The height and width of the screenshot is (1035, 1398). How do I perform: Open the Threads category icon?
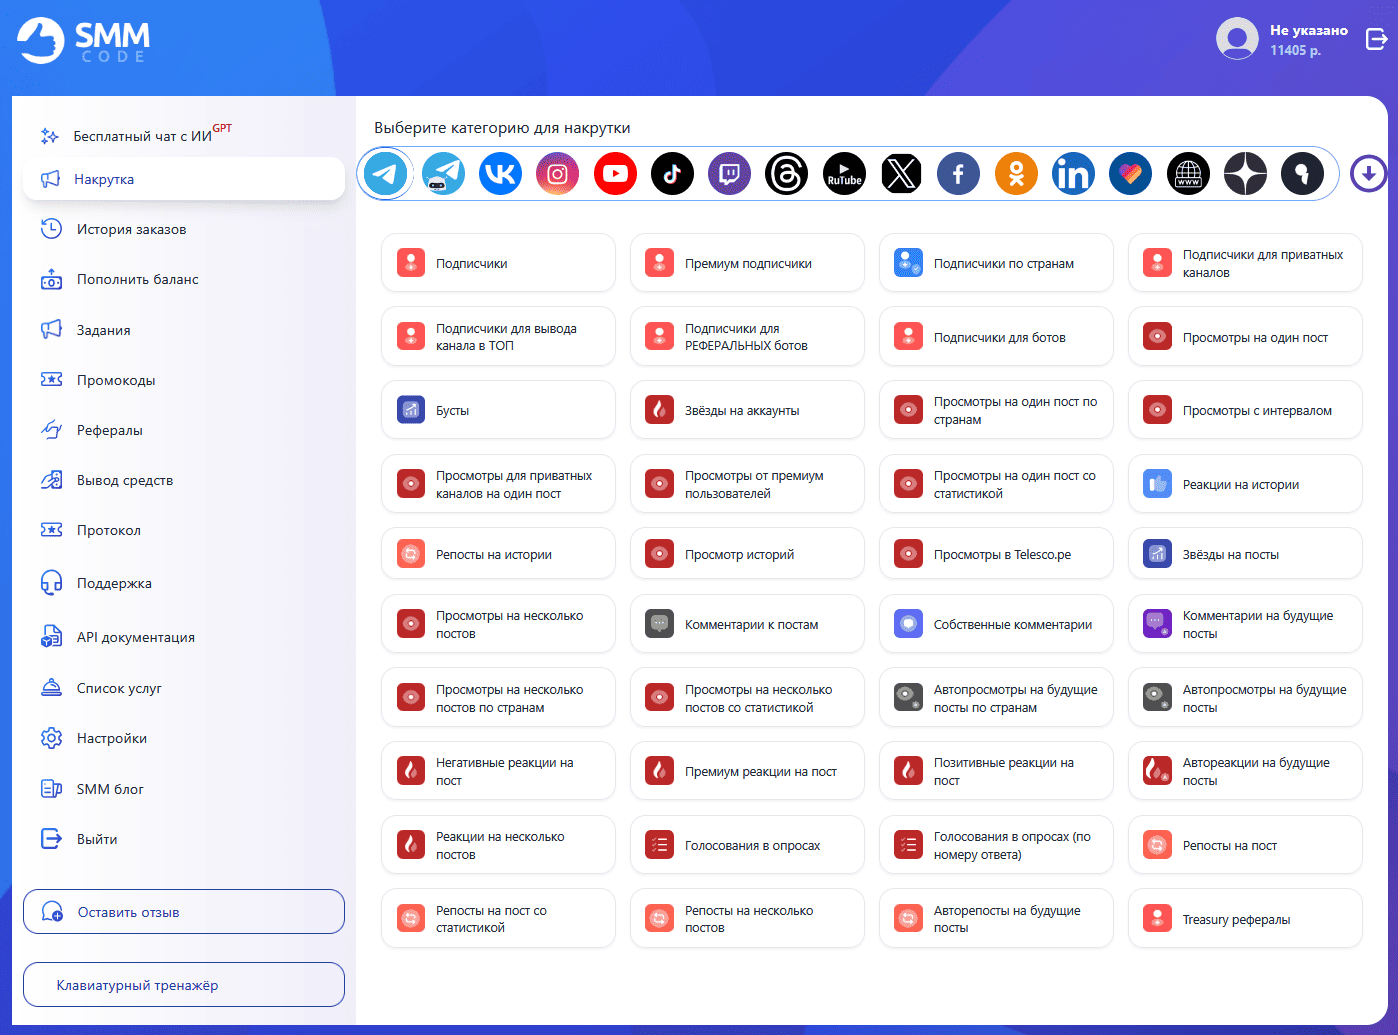click(787, 174)
